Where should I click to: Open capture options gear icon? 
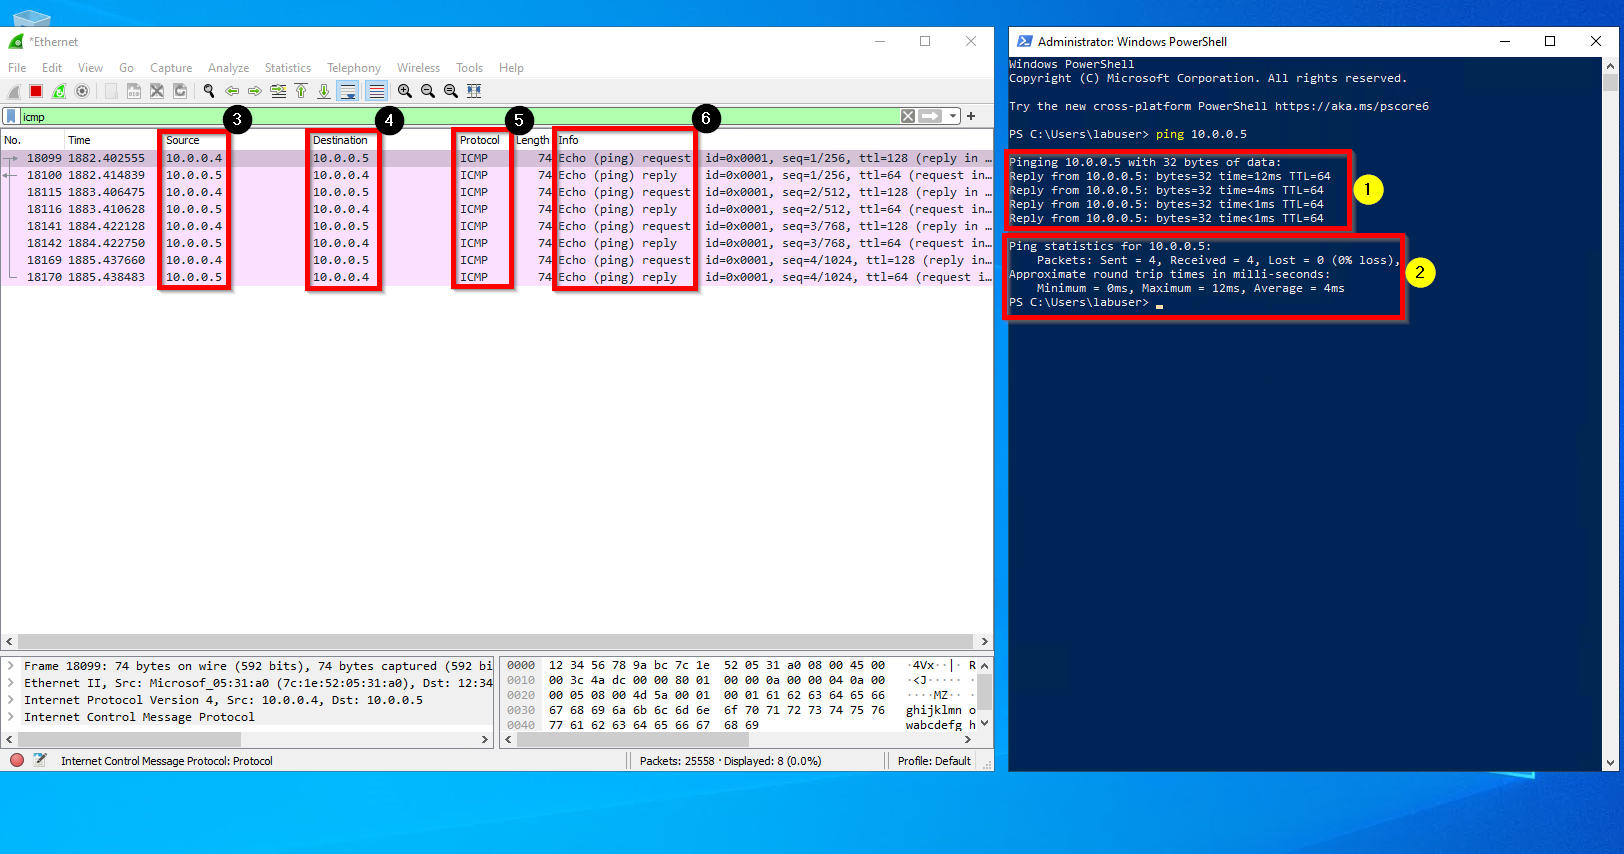[x=82, y=91]
